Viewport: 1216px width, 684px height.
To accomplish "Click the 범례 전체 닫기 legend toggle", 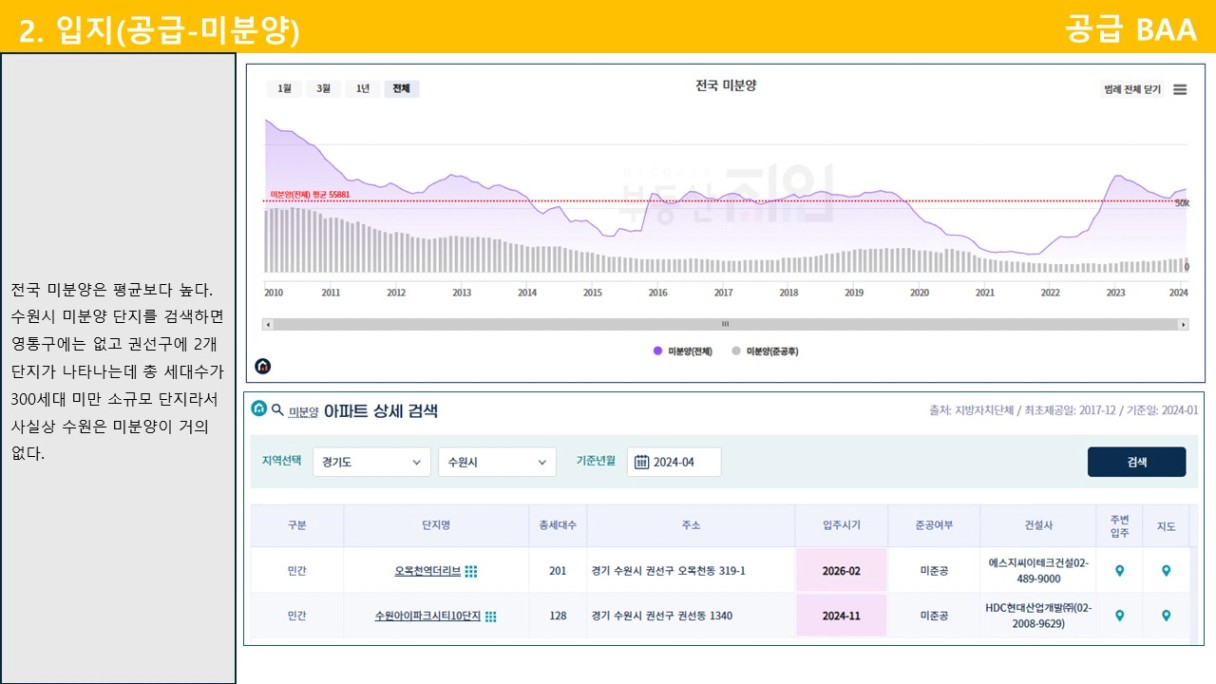I will tap(1132, 89).
